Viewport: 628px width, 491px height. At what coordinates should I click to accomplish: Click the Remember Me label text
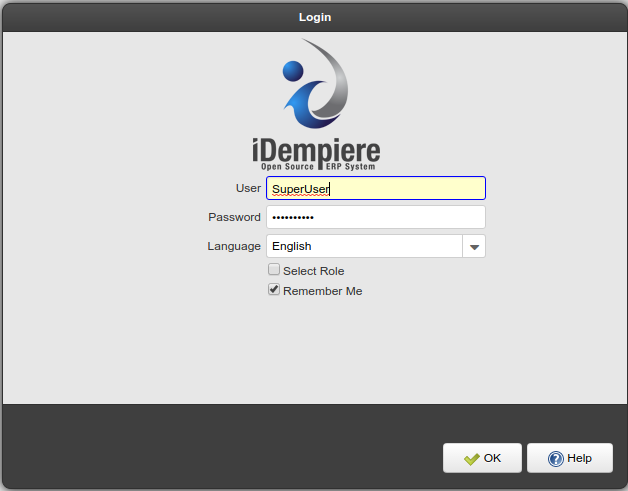[322, 291]
